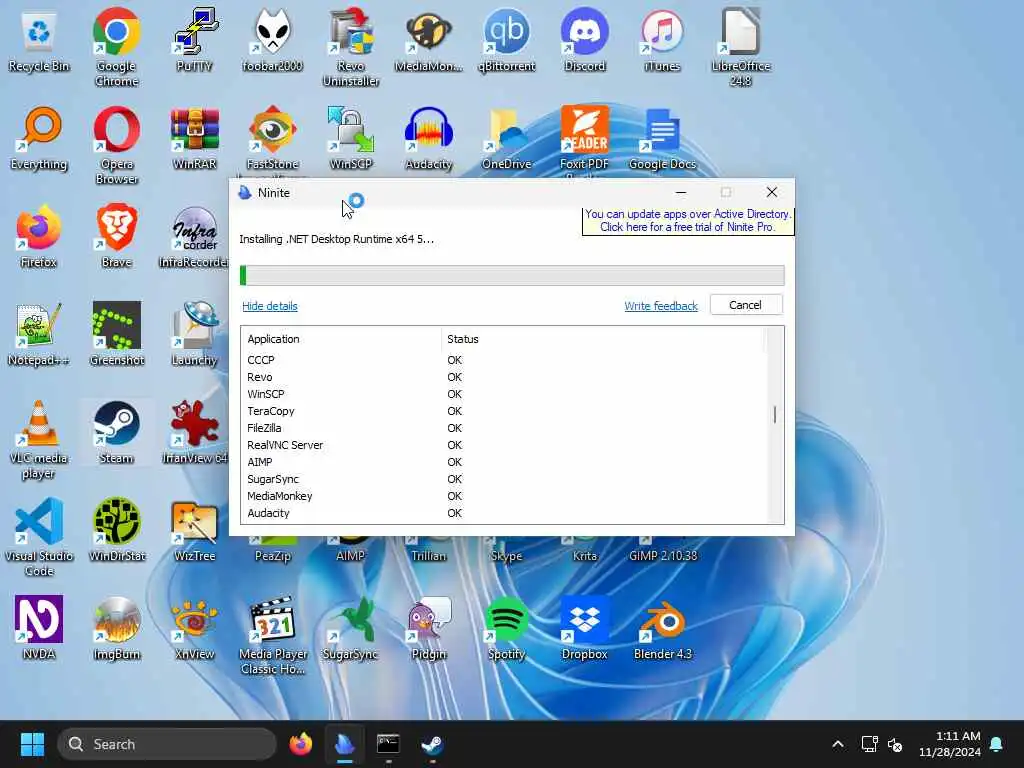Click the Google Docs desktop icon
The height and width of the screenshot is (768, 1024).
tap(662, 138)
